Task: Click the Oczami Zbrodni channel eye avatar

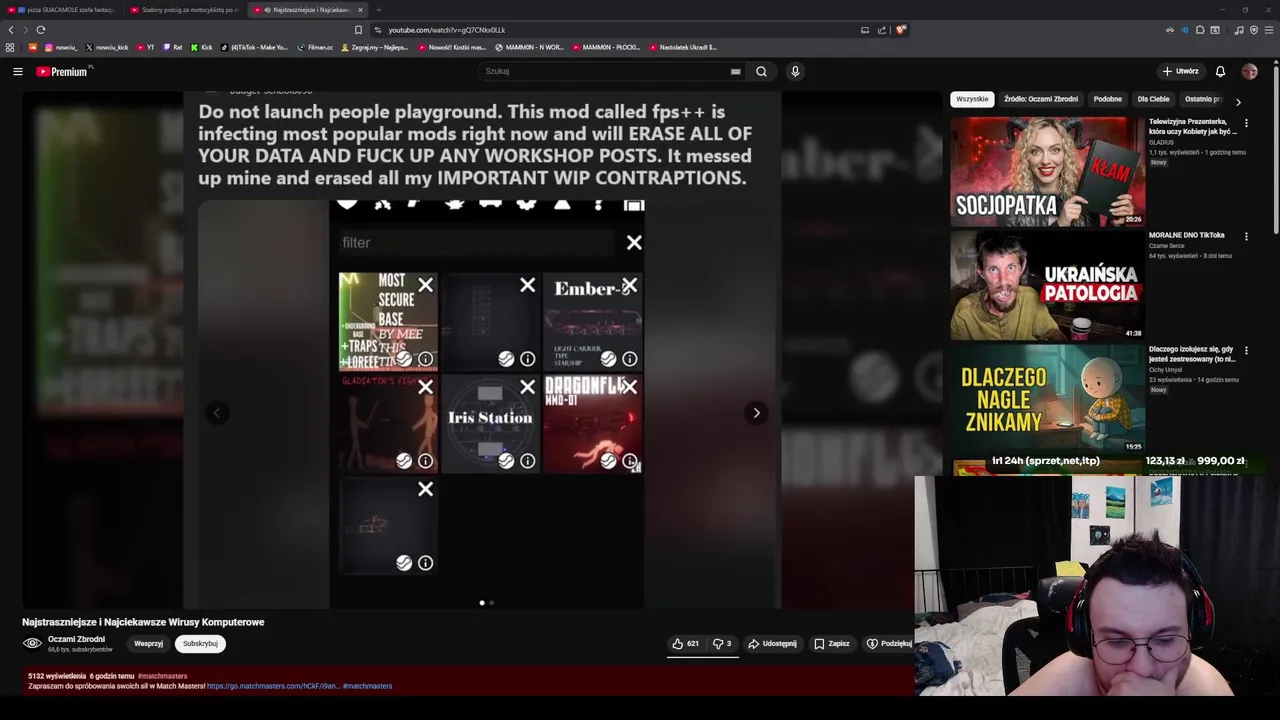Action: (32, 644)
